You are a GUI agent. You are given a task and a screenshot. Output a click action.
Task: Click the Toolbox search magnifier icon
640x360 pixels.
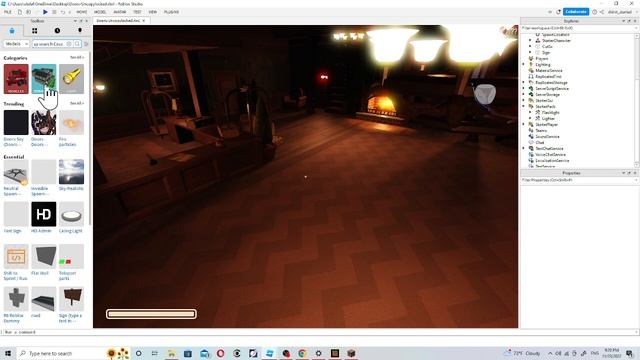[77, 44]
